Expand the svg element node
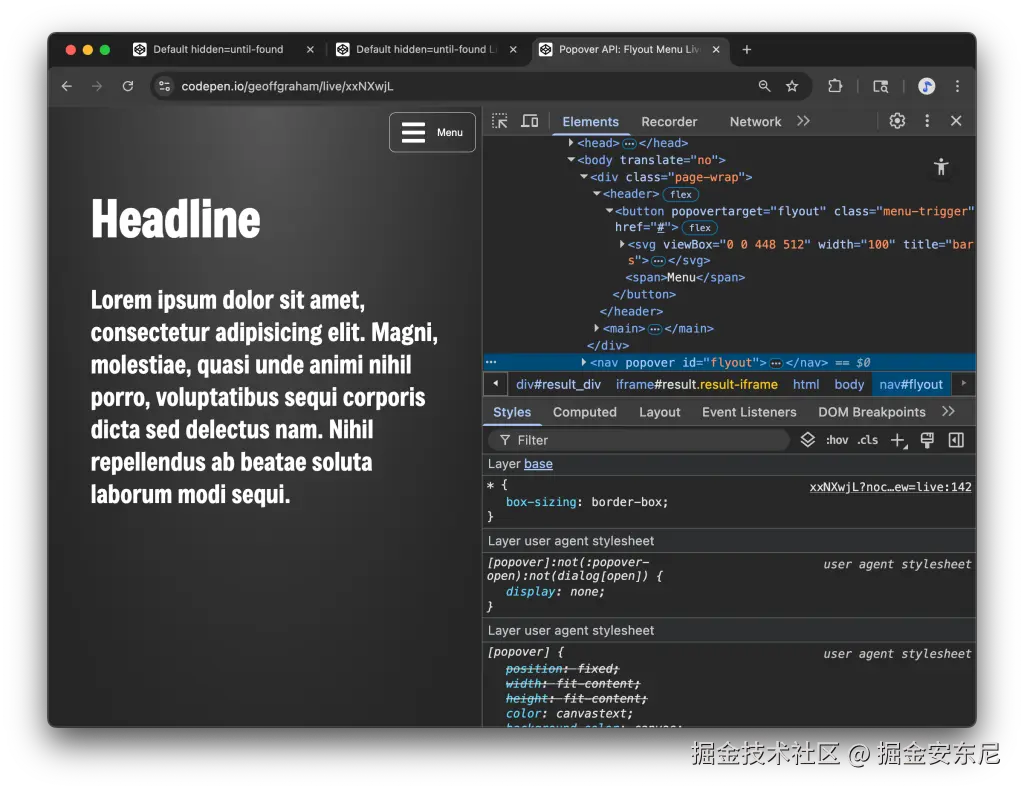Screen dimensions: 1024x790 tap(622, 244)
